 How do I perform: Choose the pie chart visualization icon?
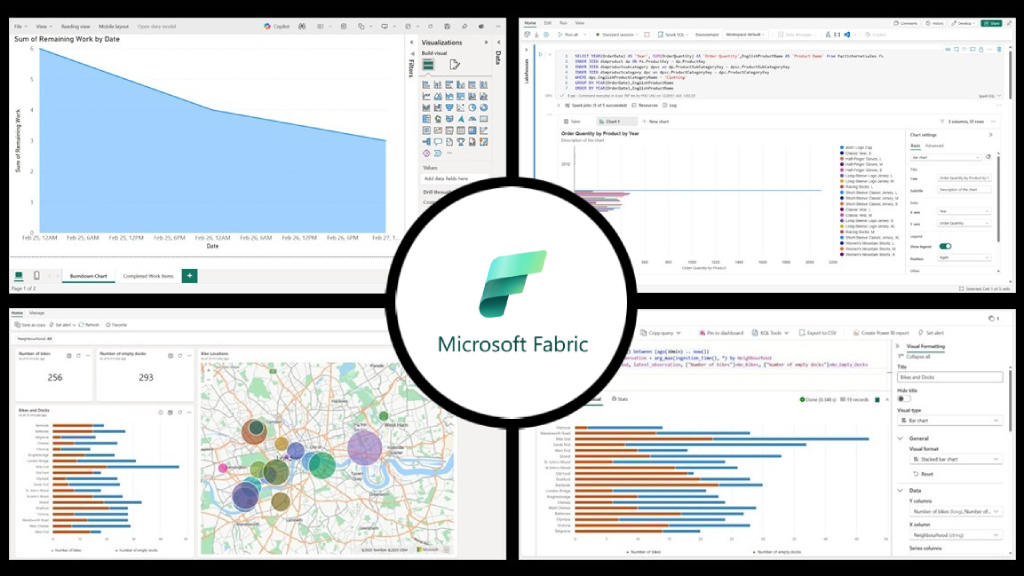[472, 108]
